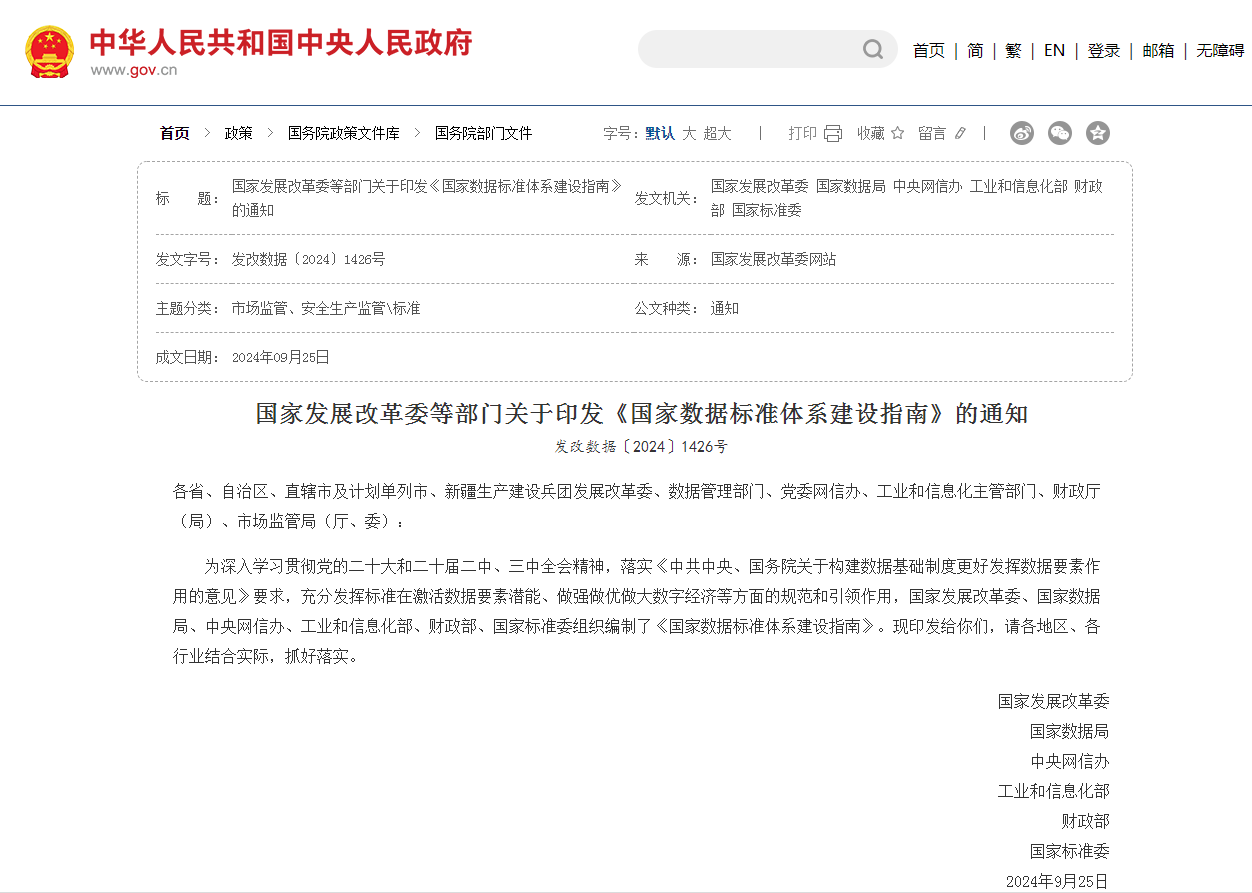Go to 政策 in the breadcrumb
Viewport: 1252px width, 893px height.
238,133
